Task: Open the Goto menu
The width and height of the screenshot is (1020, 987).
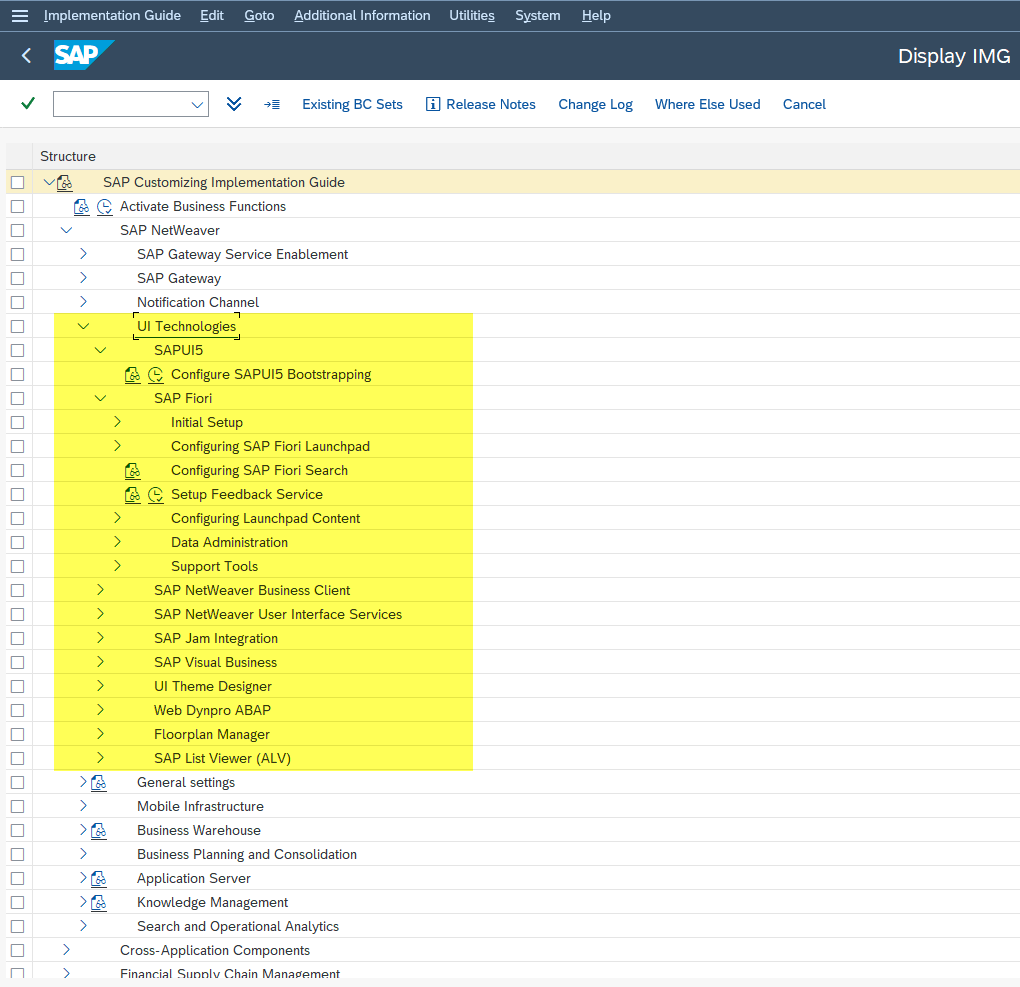Action: [x=259, y=16]
